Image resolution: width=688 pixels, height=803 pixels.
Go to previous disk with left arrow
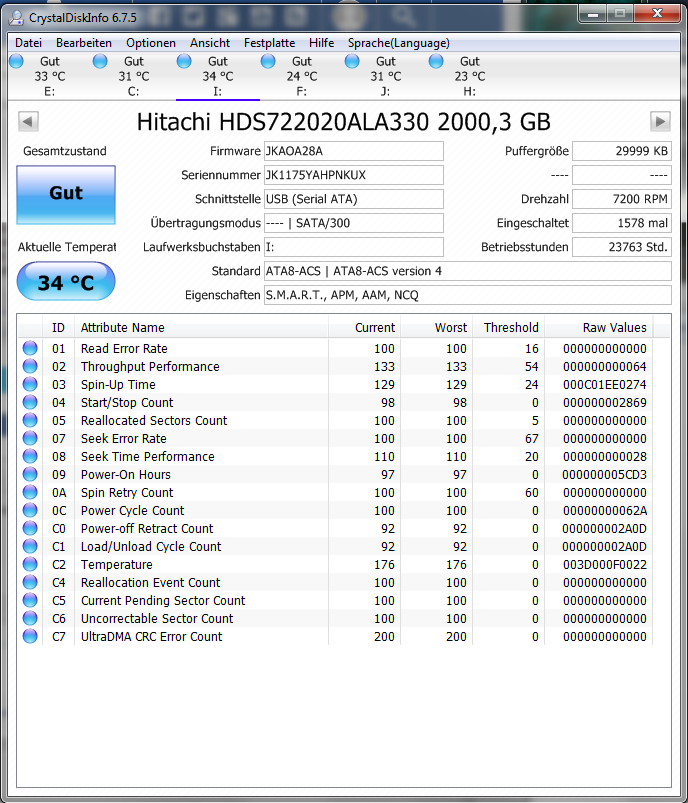[28, 122]
